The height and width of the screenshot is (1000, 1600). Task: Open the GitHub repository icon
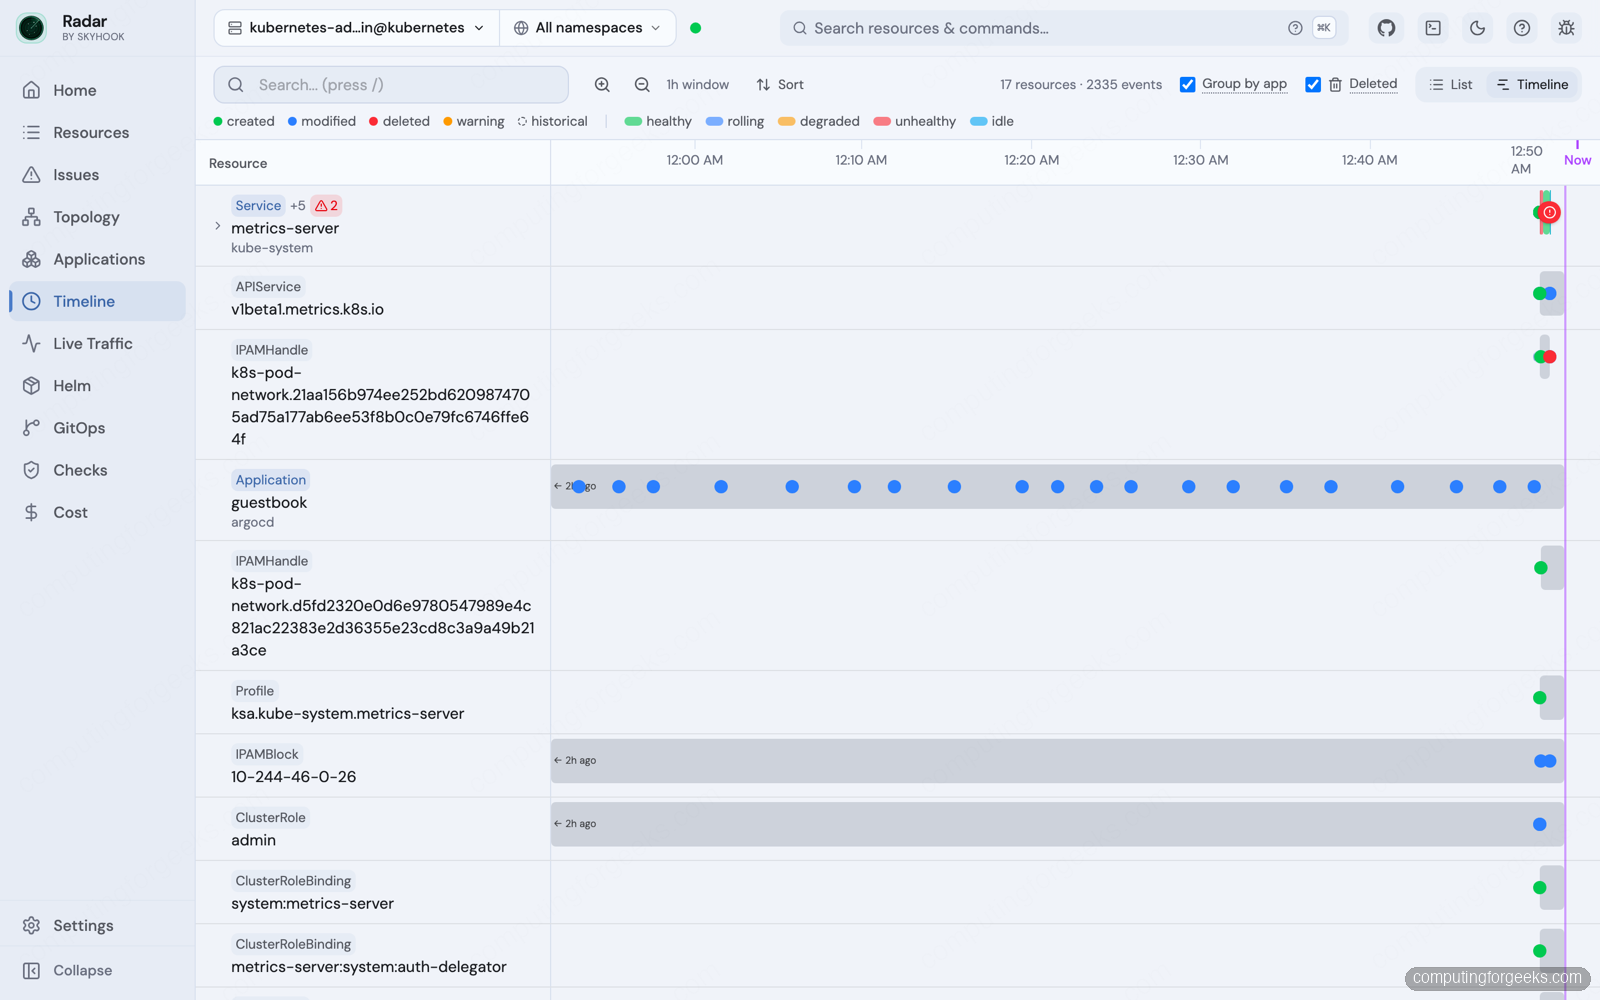coord(1386,28)
